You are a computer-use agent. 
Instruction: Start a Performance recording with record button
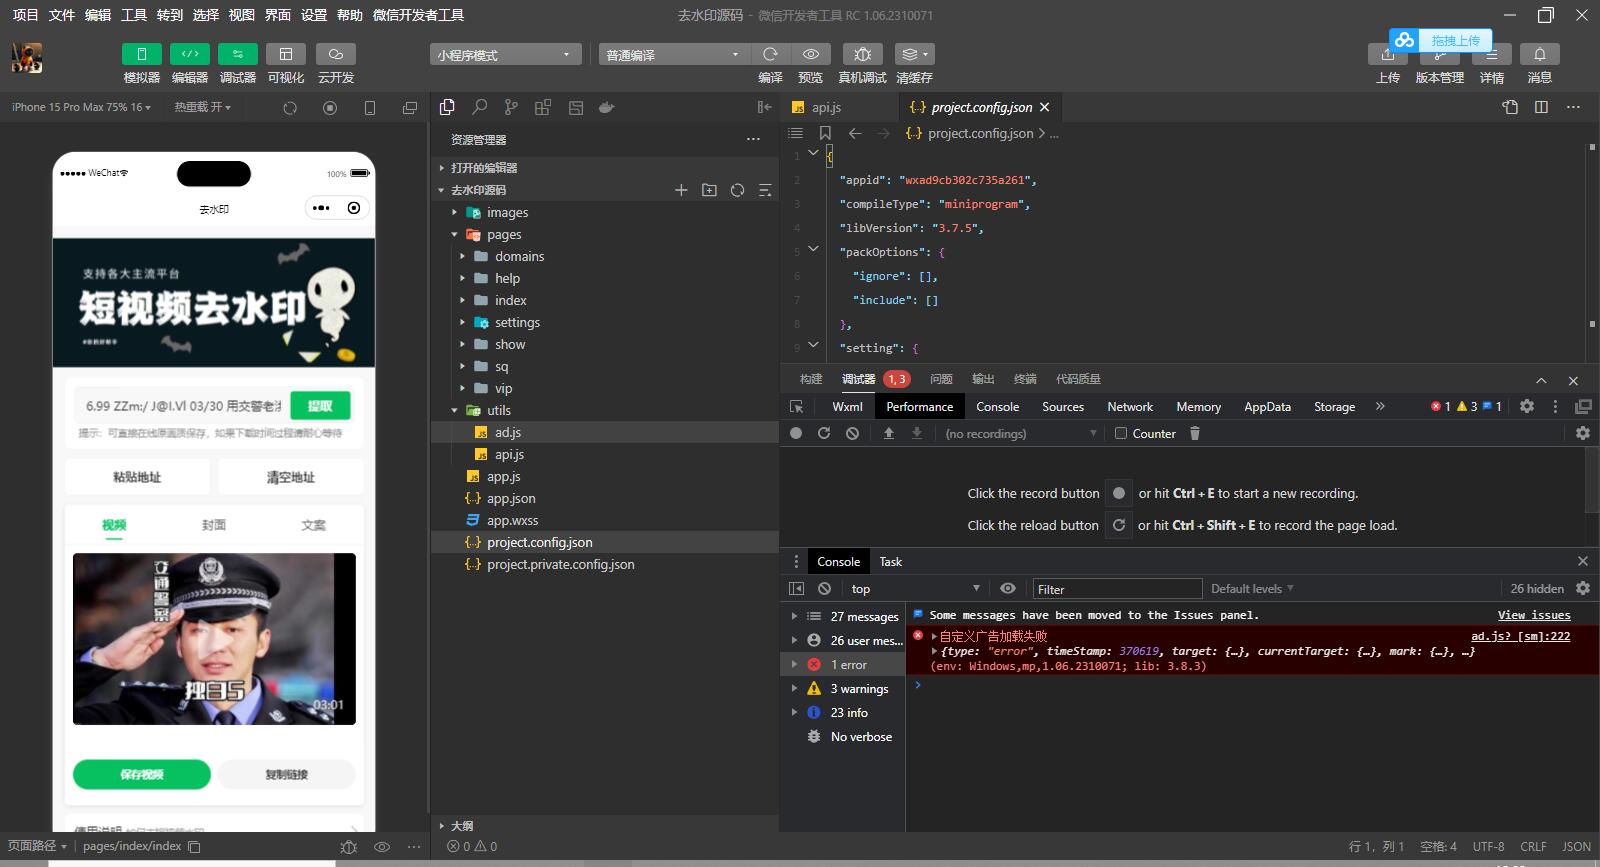coord(796,433)
